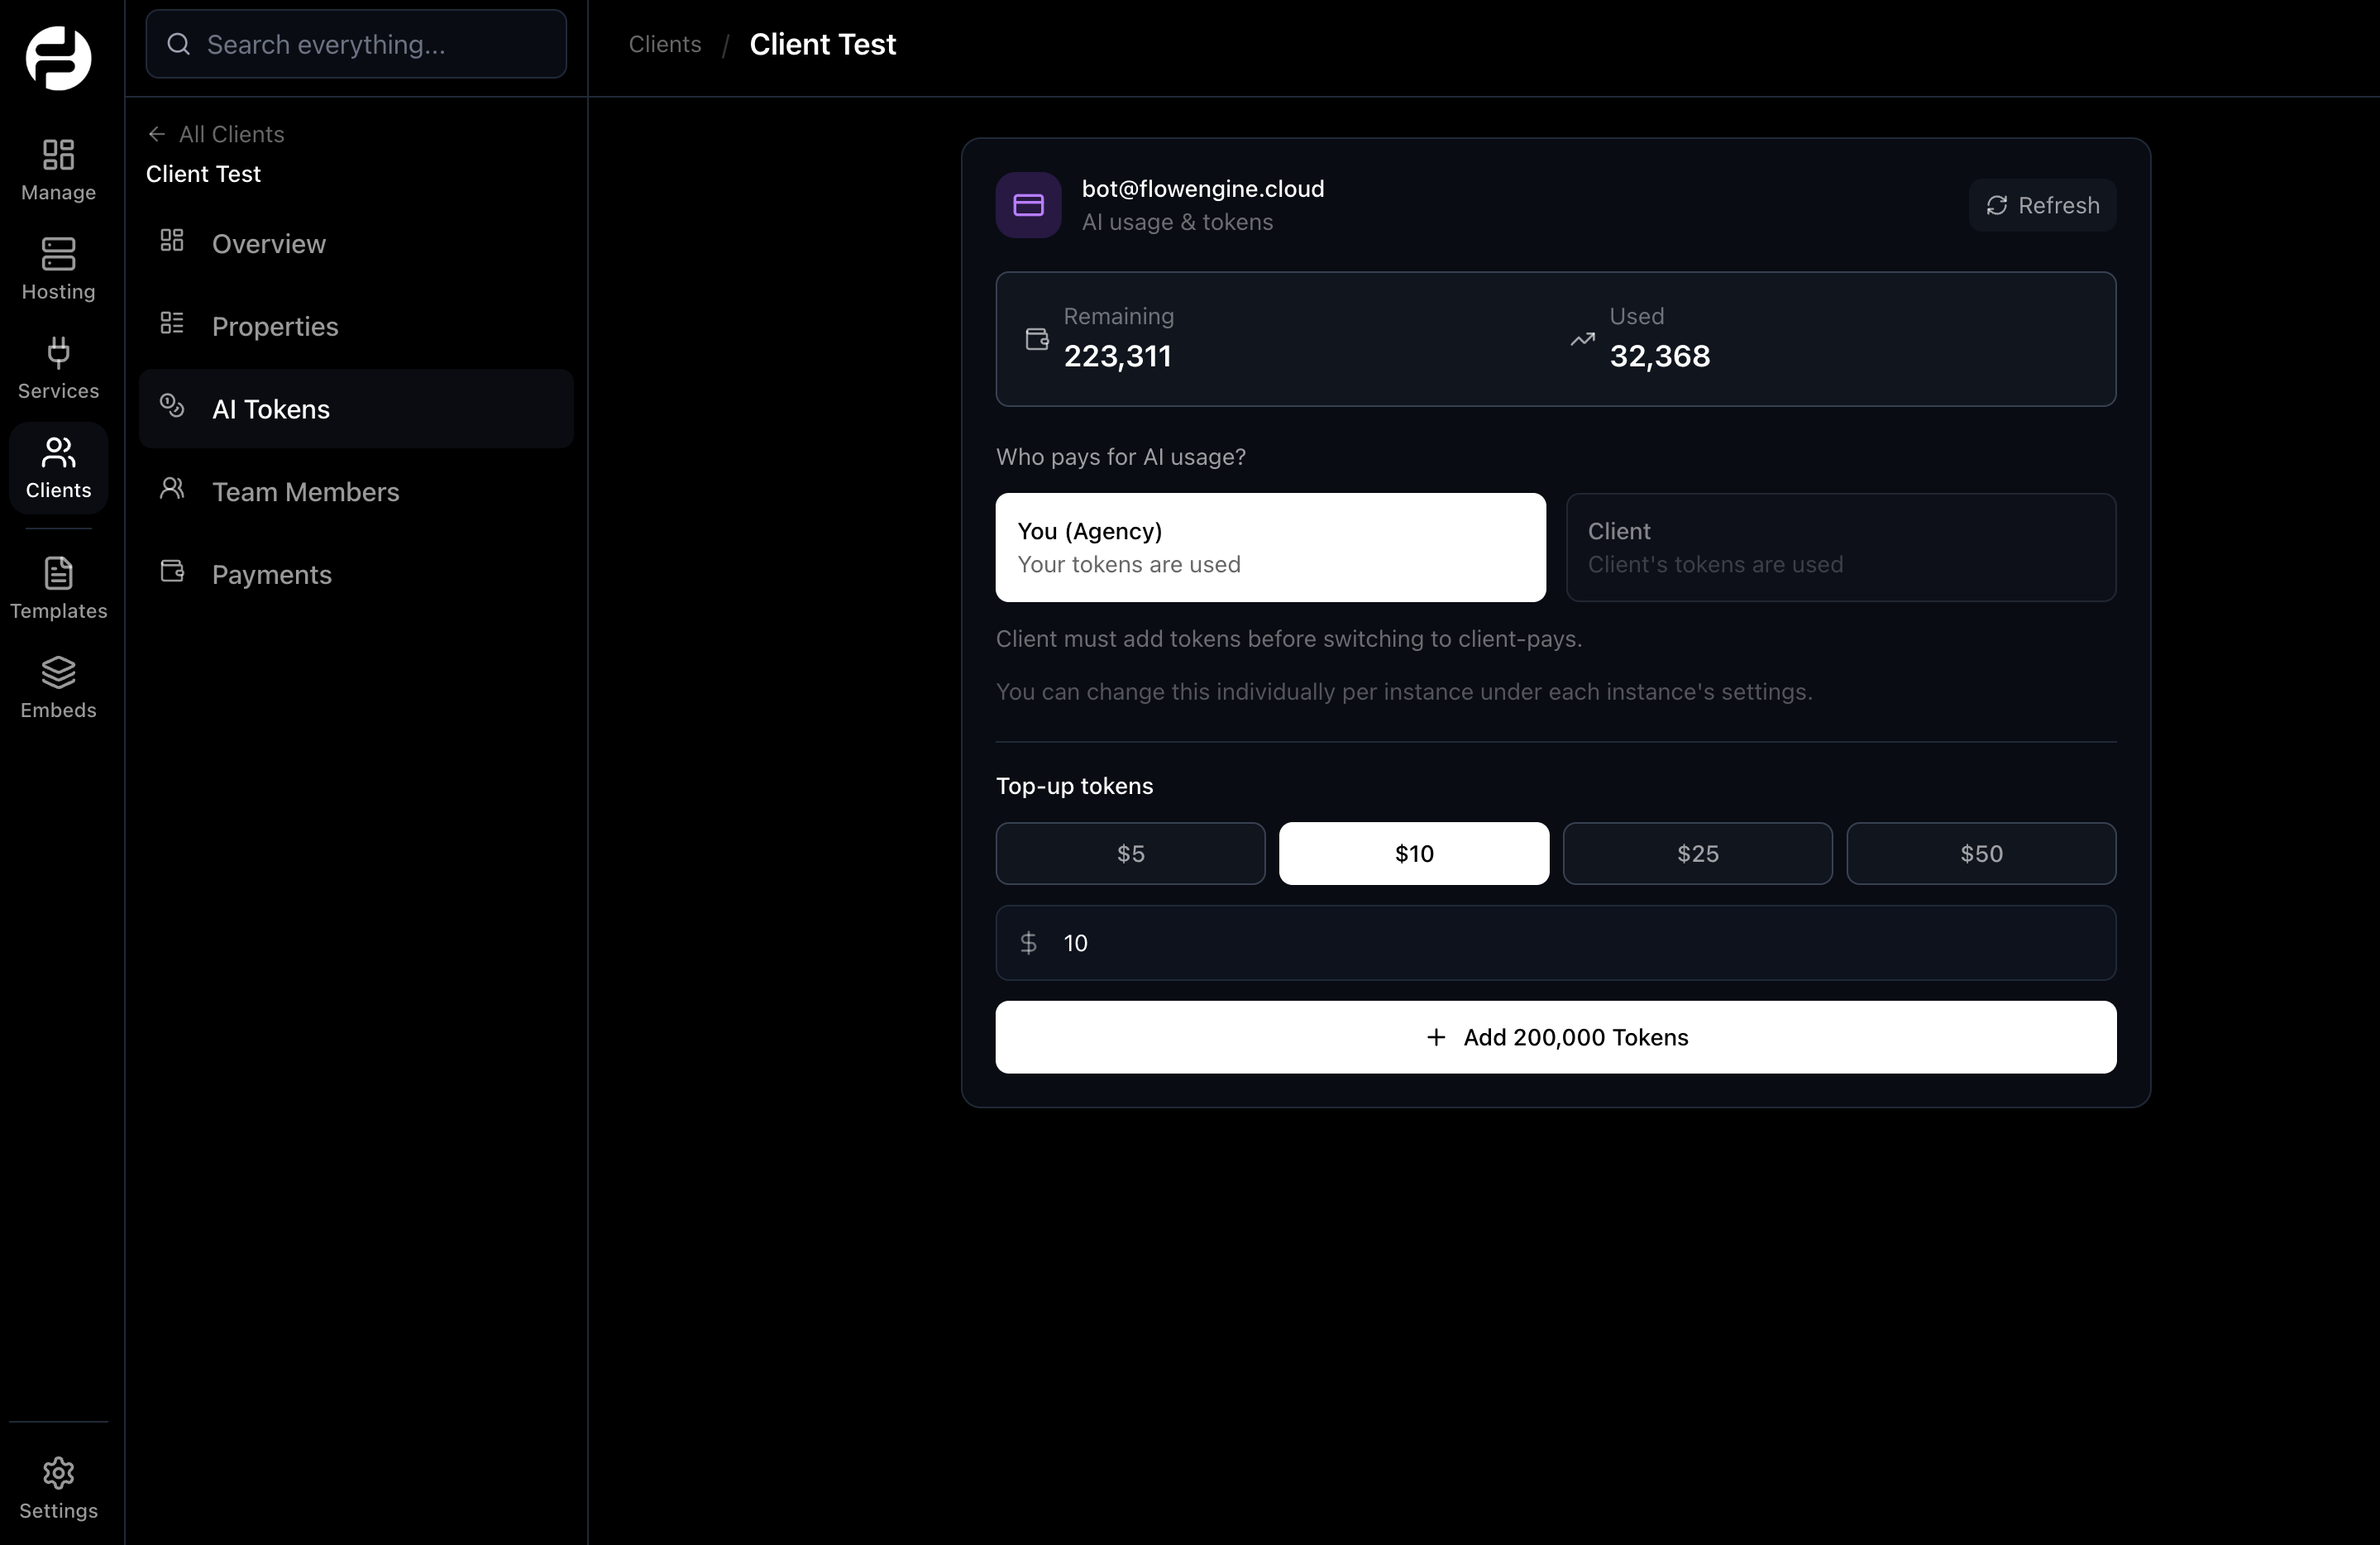Open the Payments menu item
2380x1545 pixels.
pos(271,575)
